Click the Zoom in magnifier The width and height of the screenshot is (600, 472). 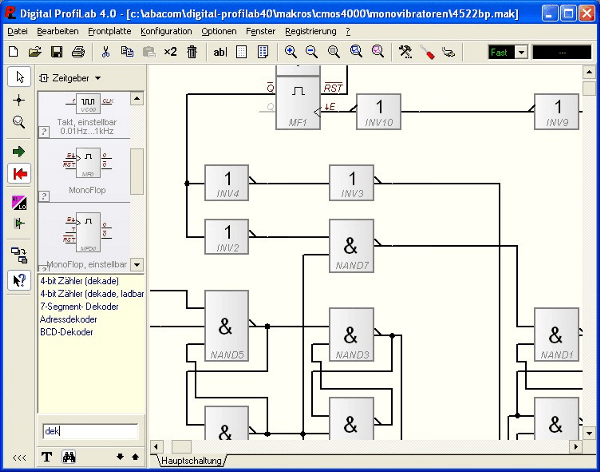coord(290,52)
